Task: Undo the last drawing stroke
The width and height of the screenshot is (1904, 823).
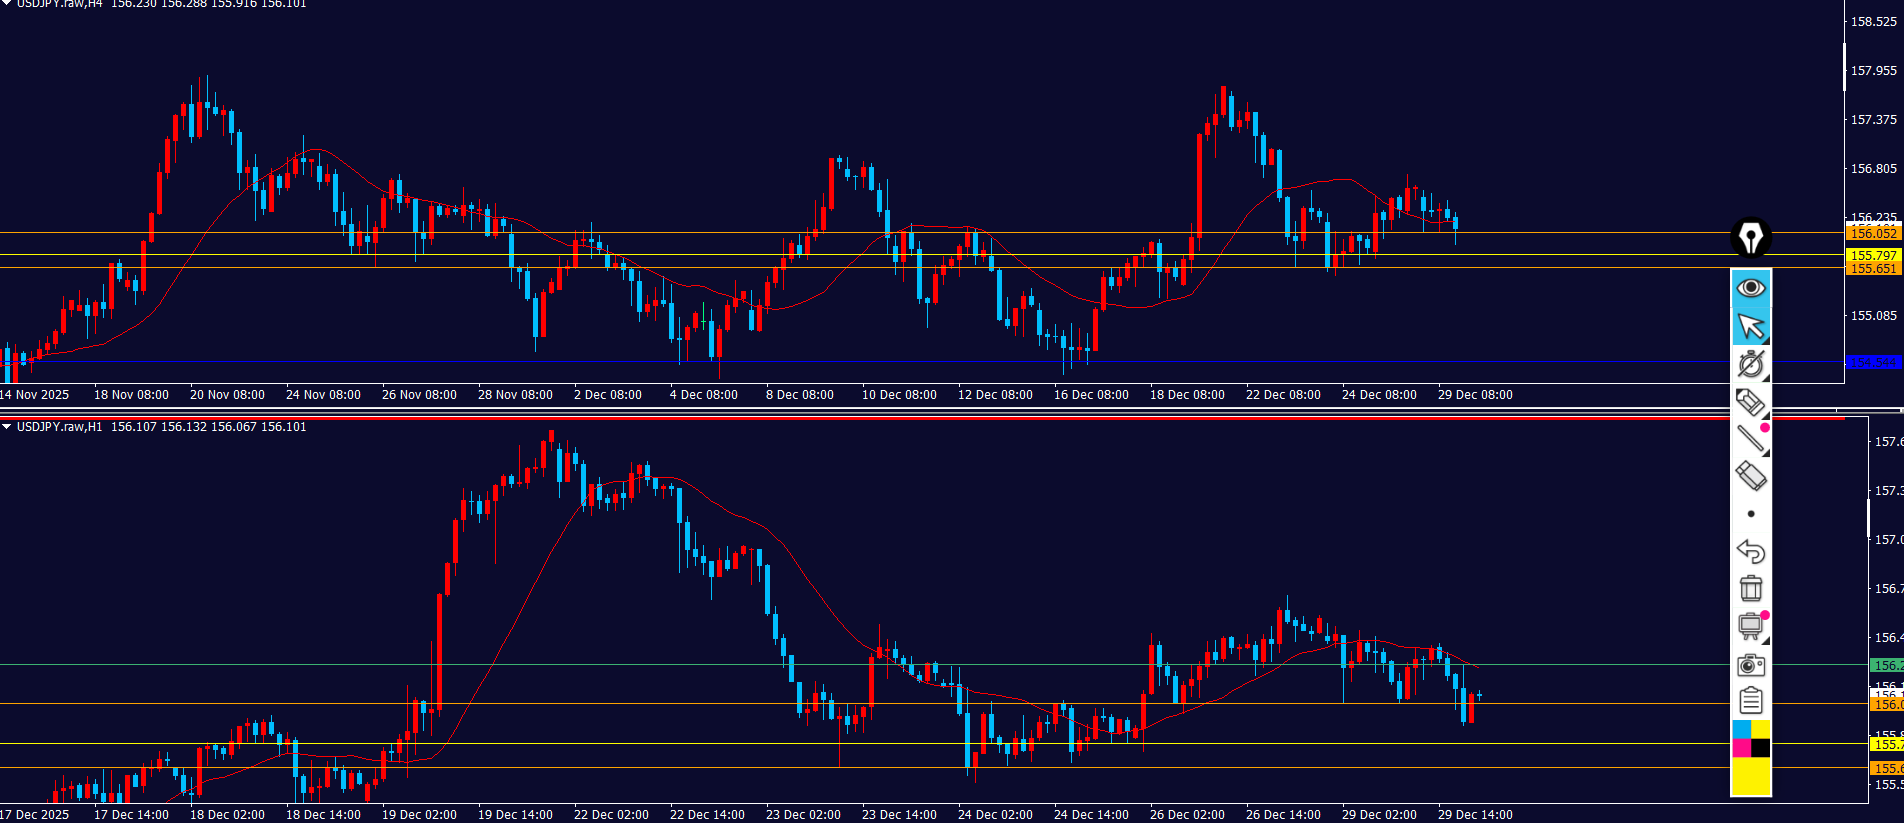Action: [x=1751, y=551]
